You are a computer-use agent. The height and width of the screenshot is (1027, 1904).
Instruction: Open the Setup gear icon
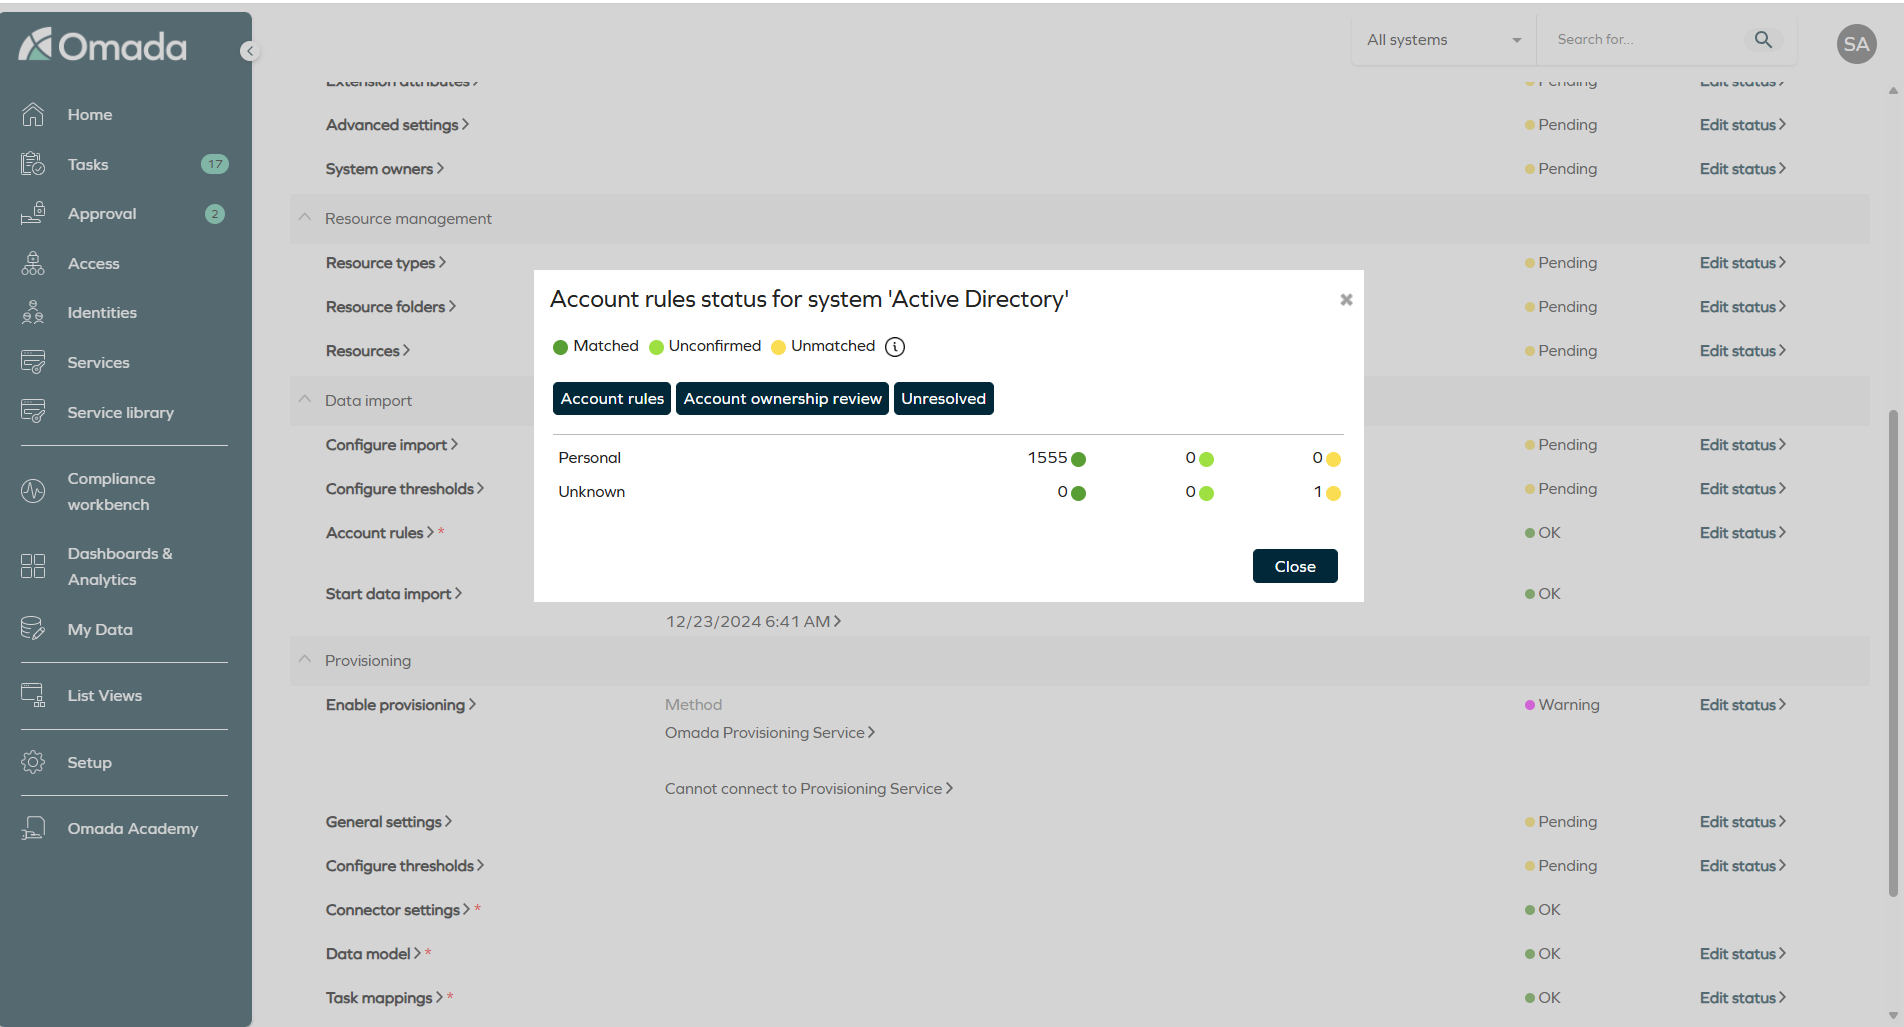[33, 762]
